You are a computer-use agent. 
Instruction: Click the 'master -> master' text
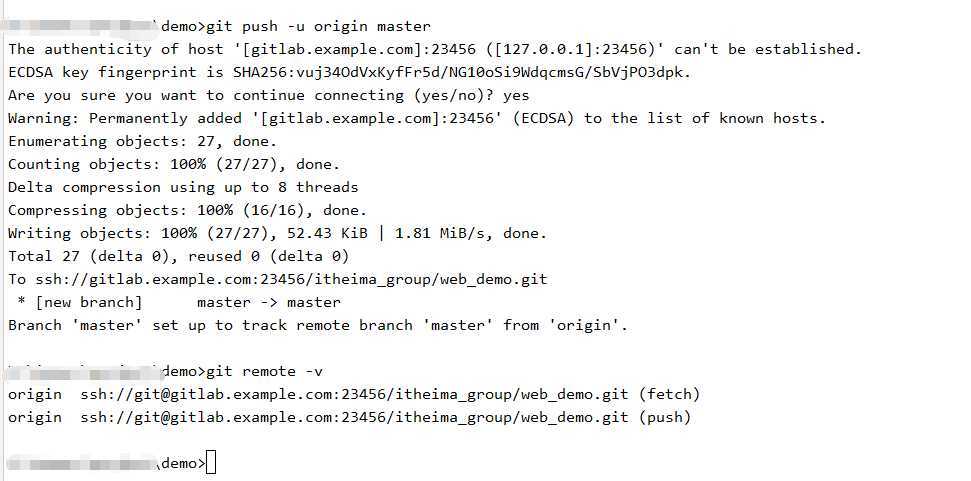tap(269, 302)
